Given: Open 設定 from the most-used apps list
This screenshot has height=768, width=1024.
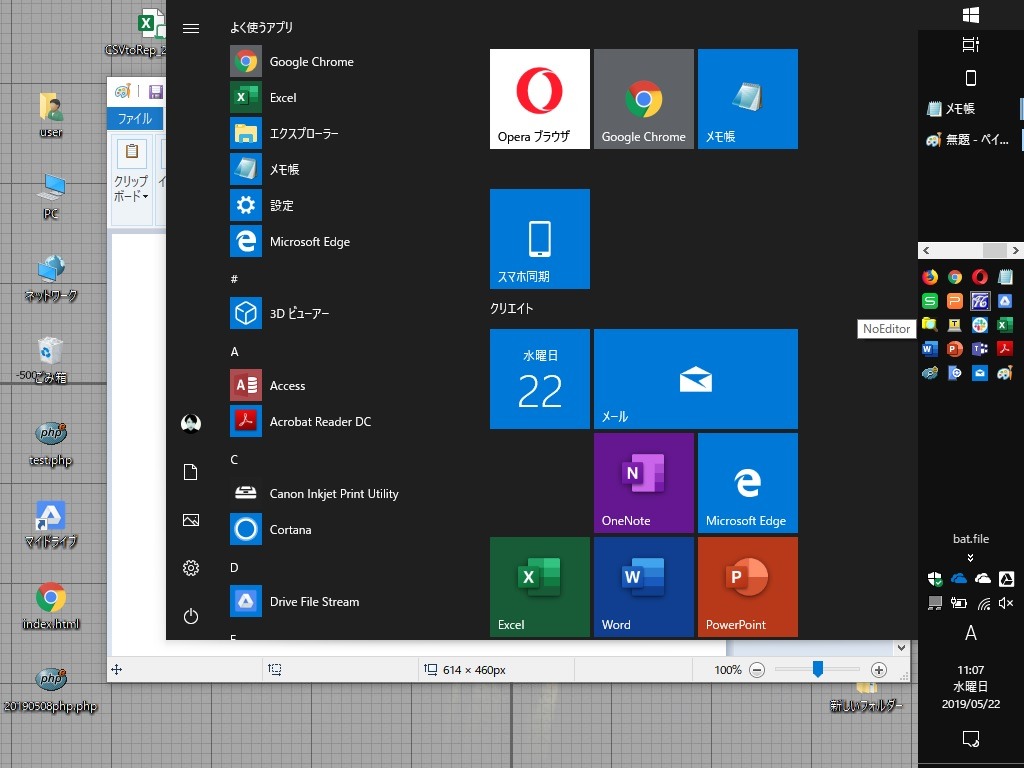Looking at the screenshot, I should click(262, 205).
